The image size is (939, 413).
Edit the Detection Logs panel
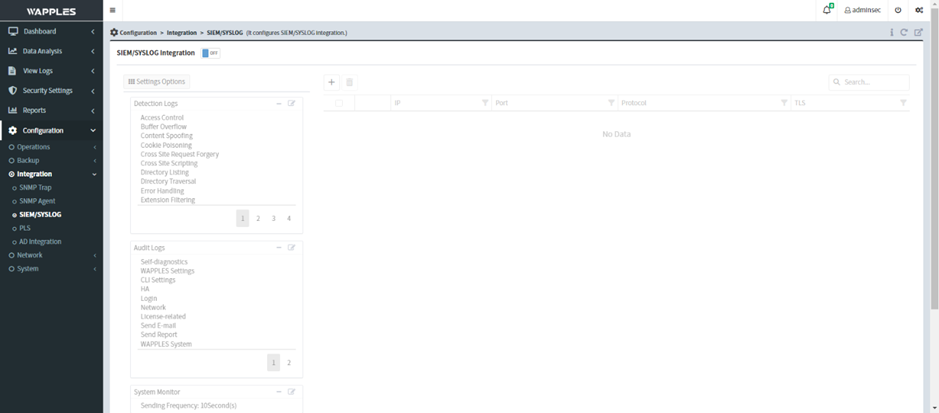tap(292, 103)
